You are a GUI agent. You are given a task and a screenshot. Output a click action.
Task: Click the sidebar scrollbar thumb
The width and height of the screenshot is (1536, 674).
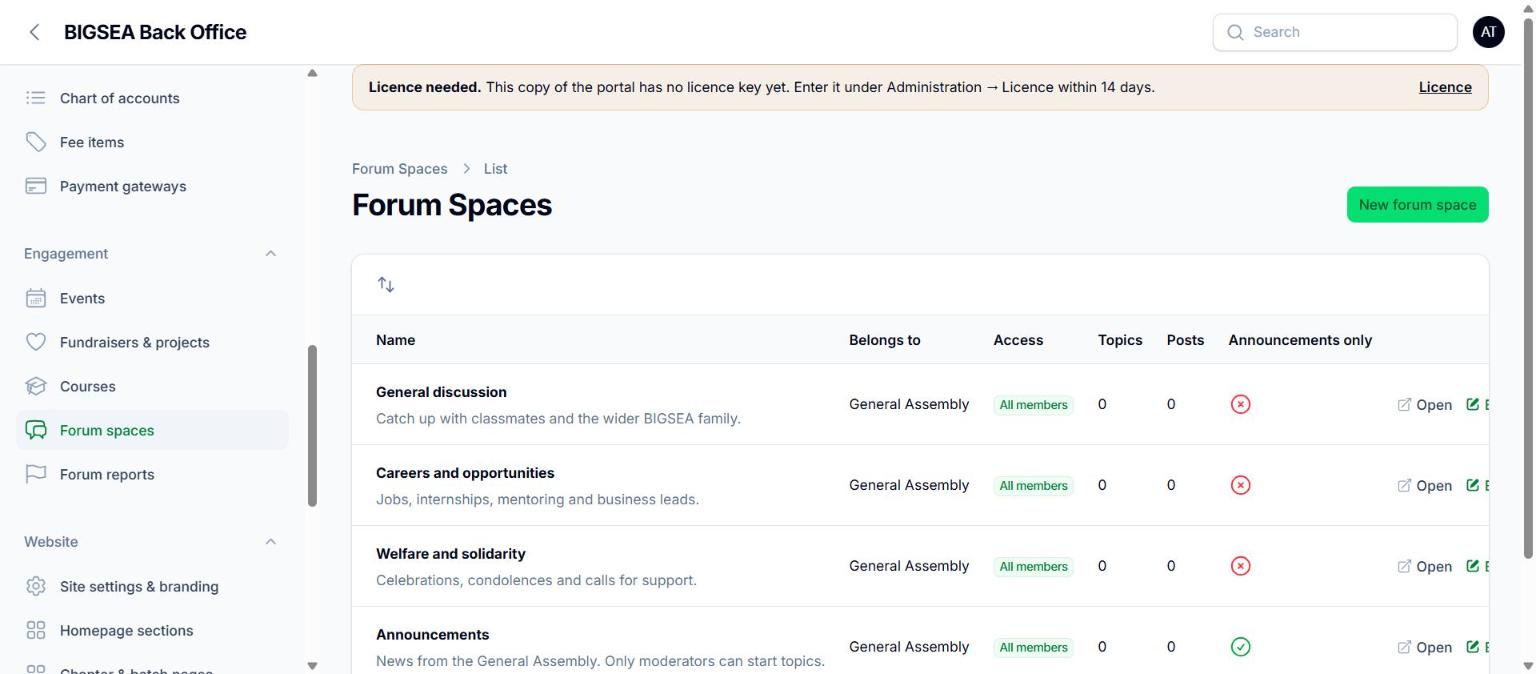click(312, 426)
